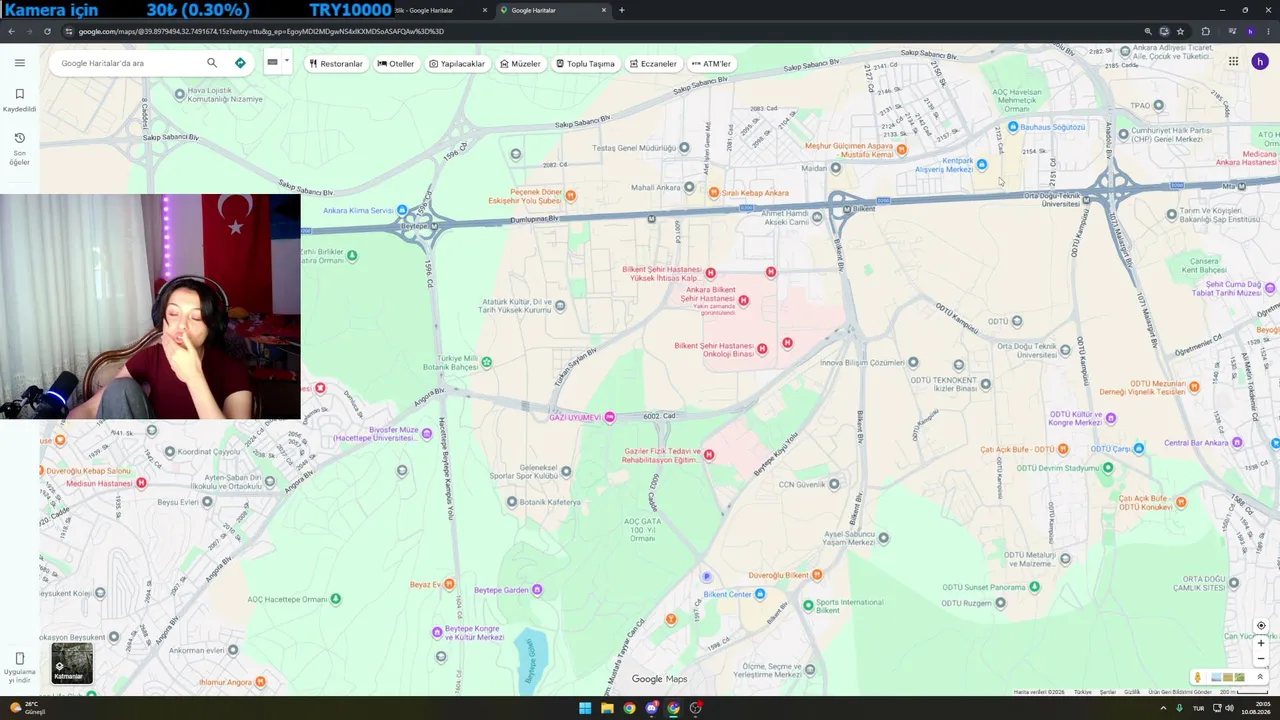This screenshot has width=1280, height=720.
Task: Click the Şartlar link in map footer
Action: click(x=1108, y=692)
